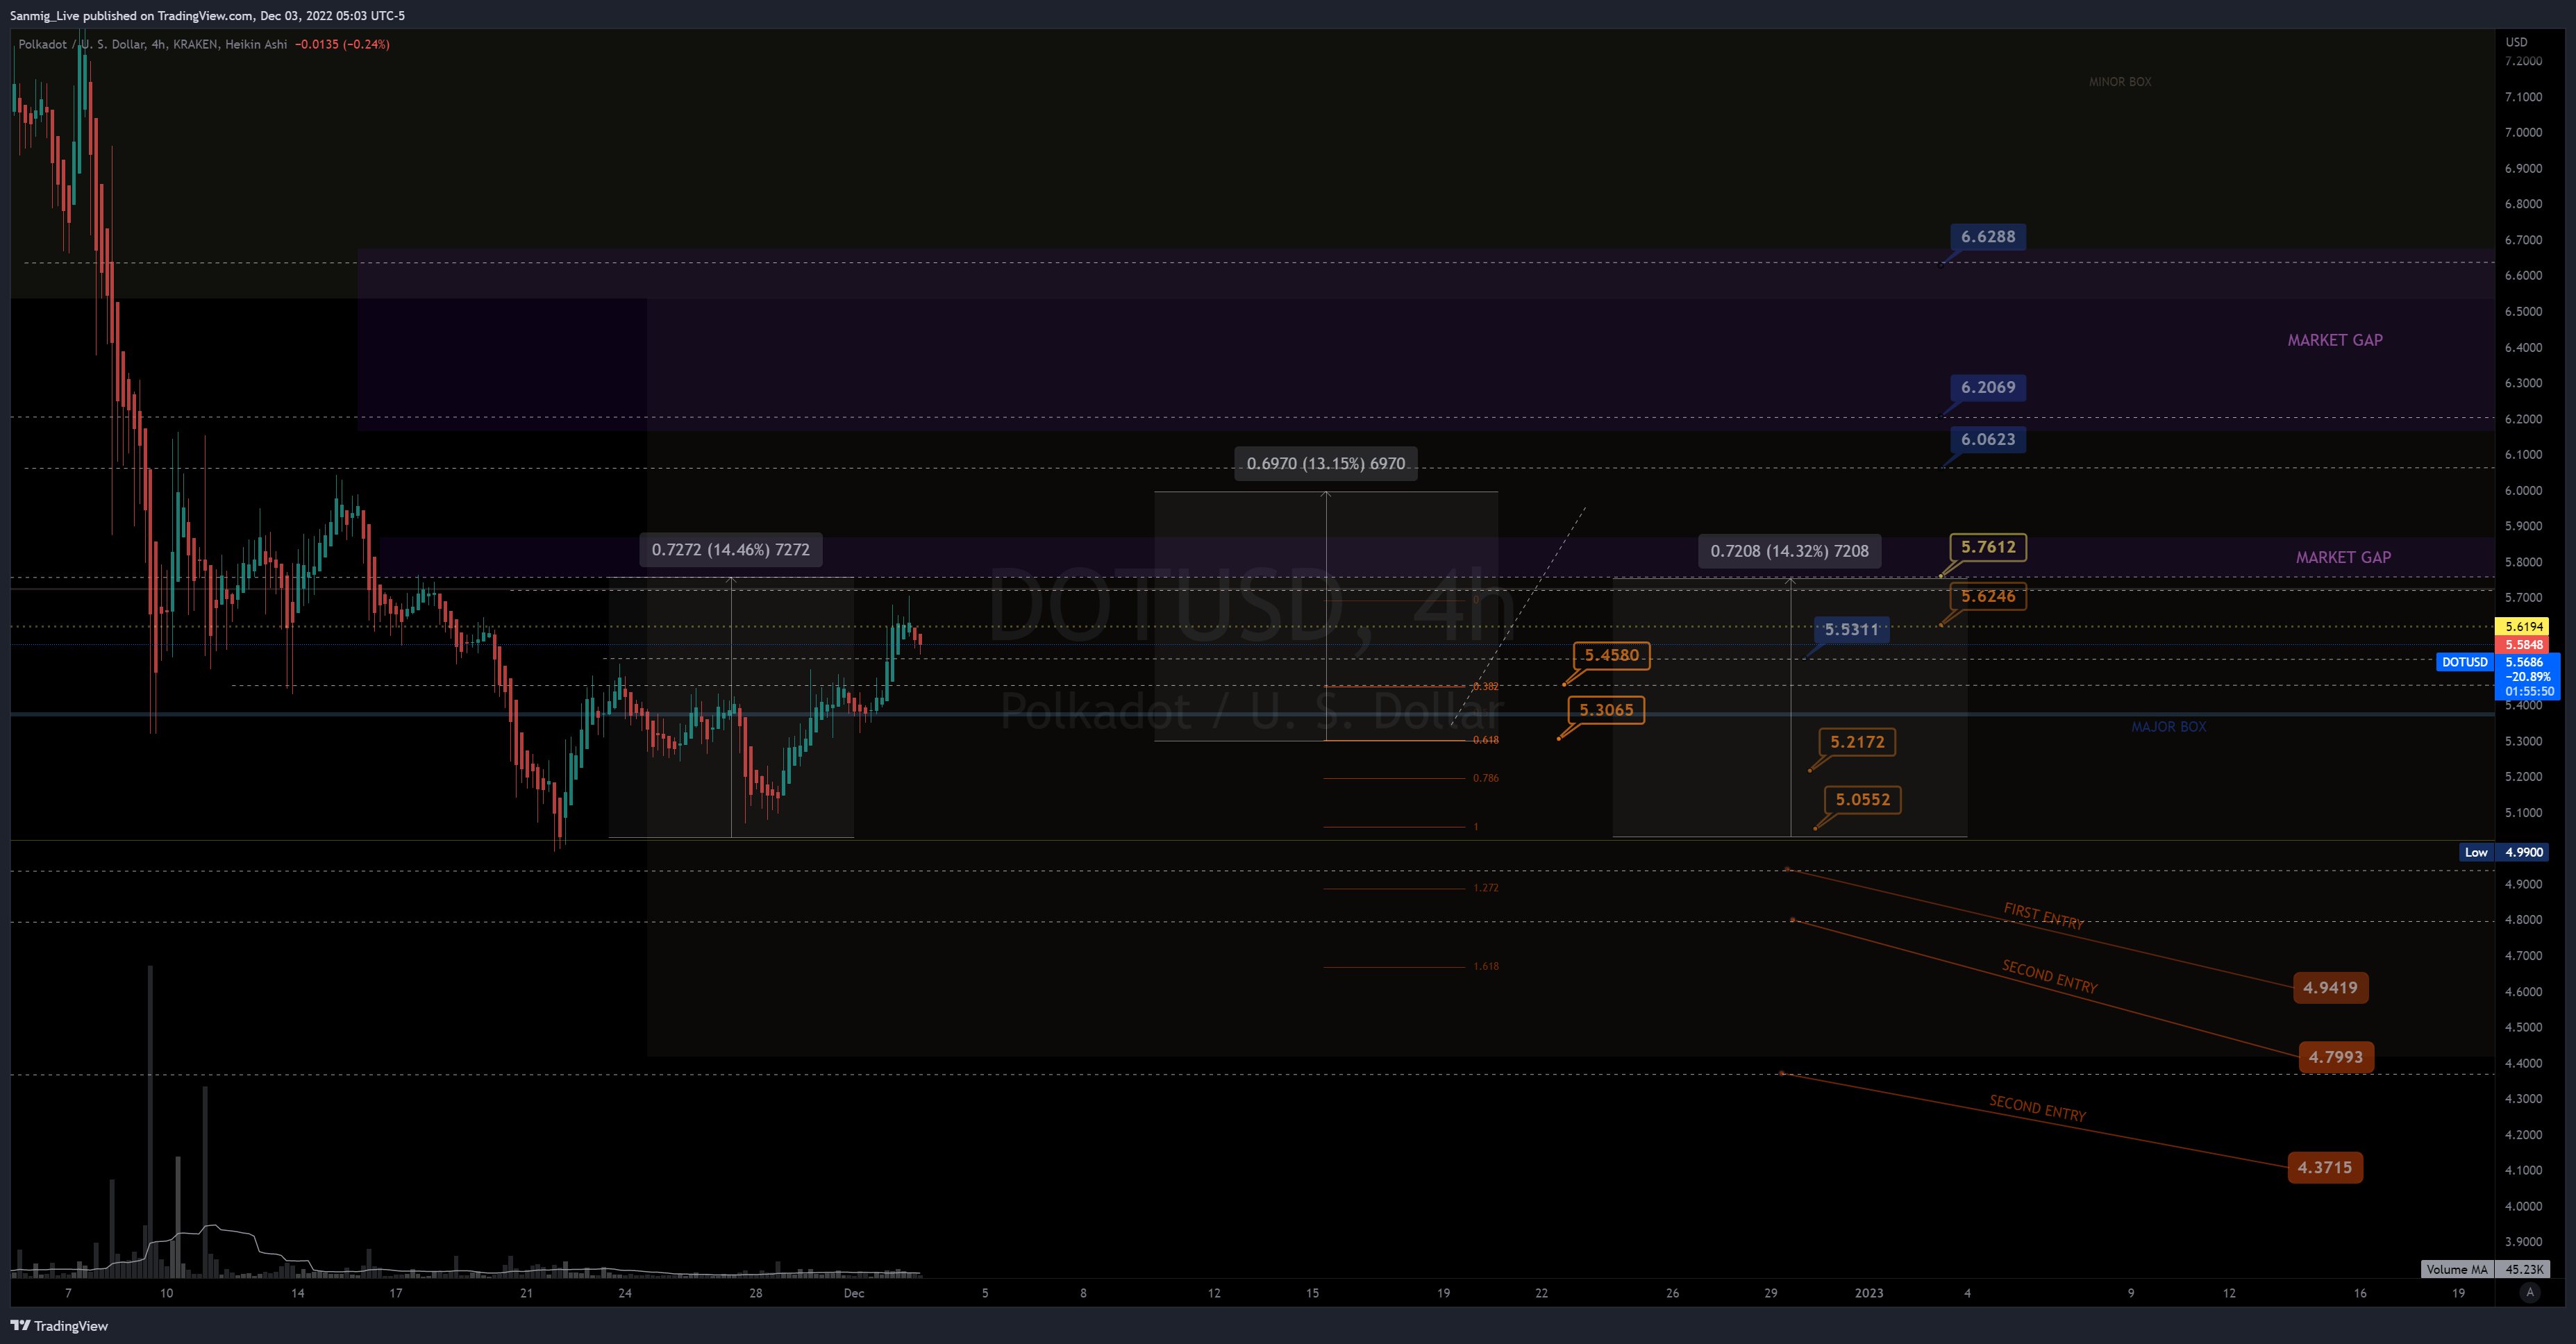This screenshot has height=1344, width=2576.
Task: Click the 5.4580 orange price label
Action: [x=1611, y=655]
